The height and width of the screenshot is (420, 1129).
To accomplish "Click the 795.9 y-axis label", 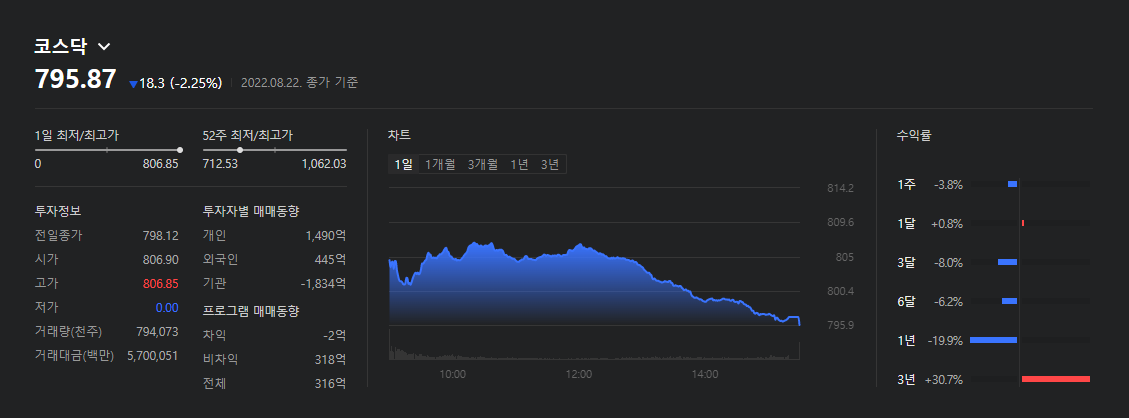I will click(840, 326).
